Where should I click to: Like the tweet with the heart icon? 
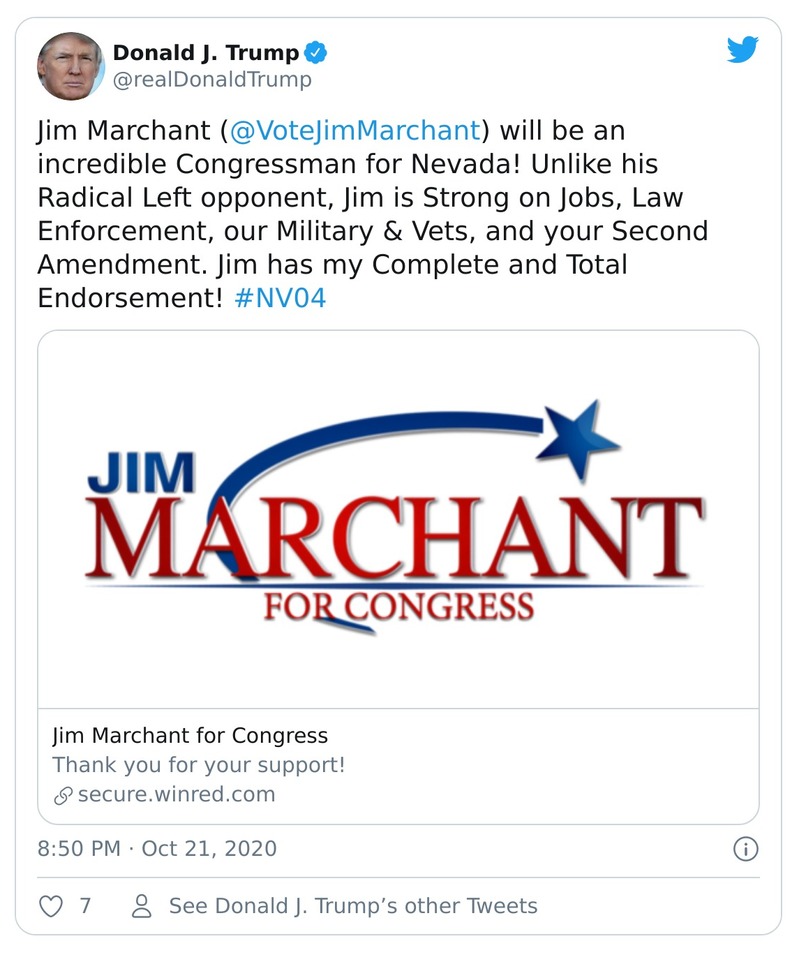pos(50,906)
